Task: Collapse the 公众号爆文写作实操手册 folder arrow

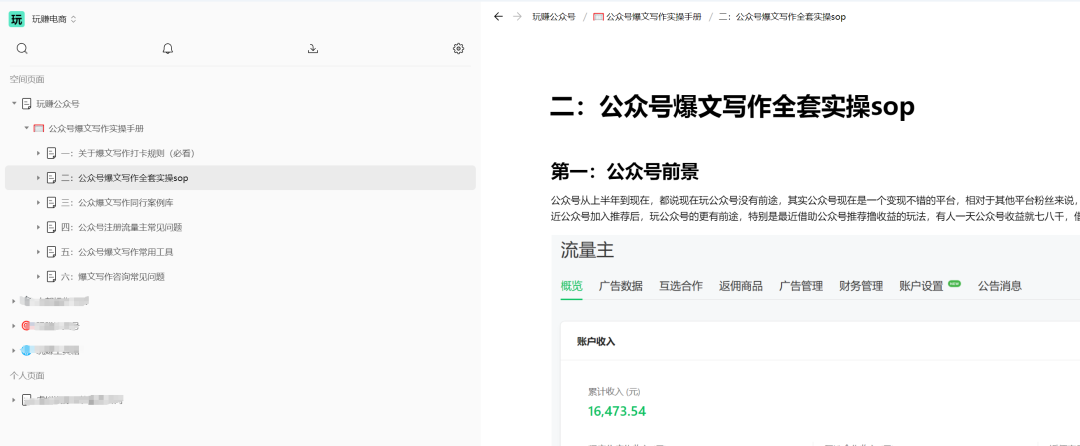Action: (27, 129)
